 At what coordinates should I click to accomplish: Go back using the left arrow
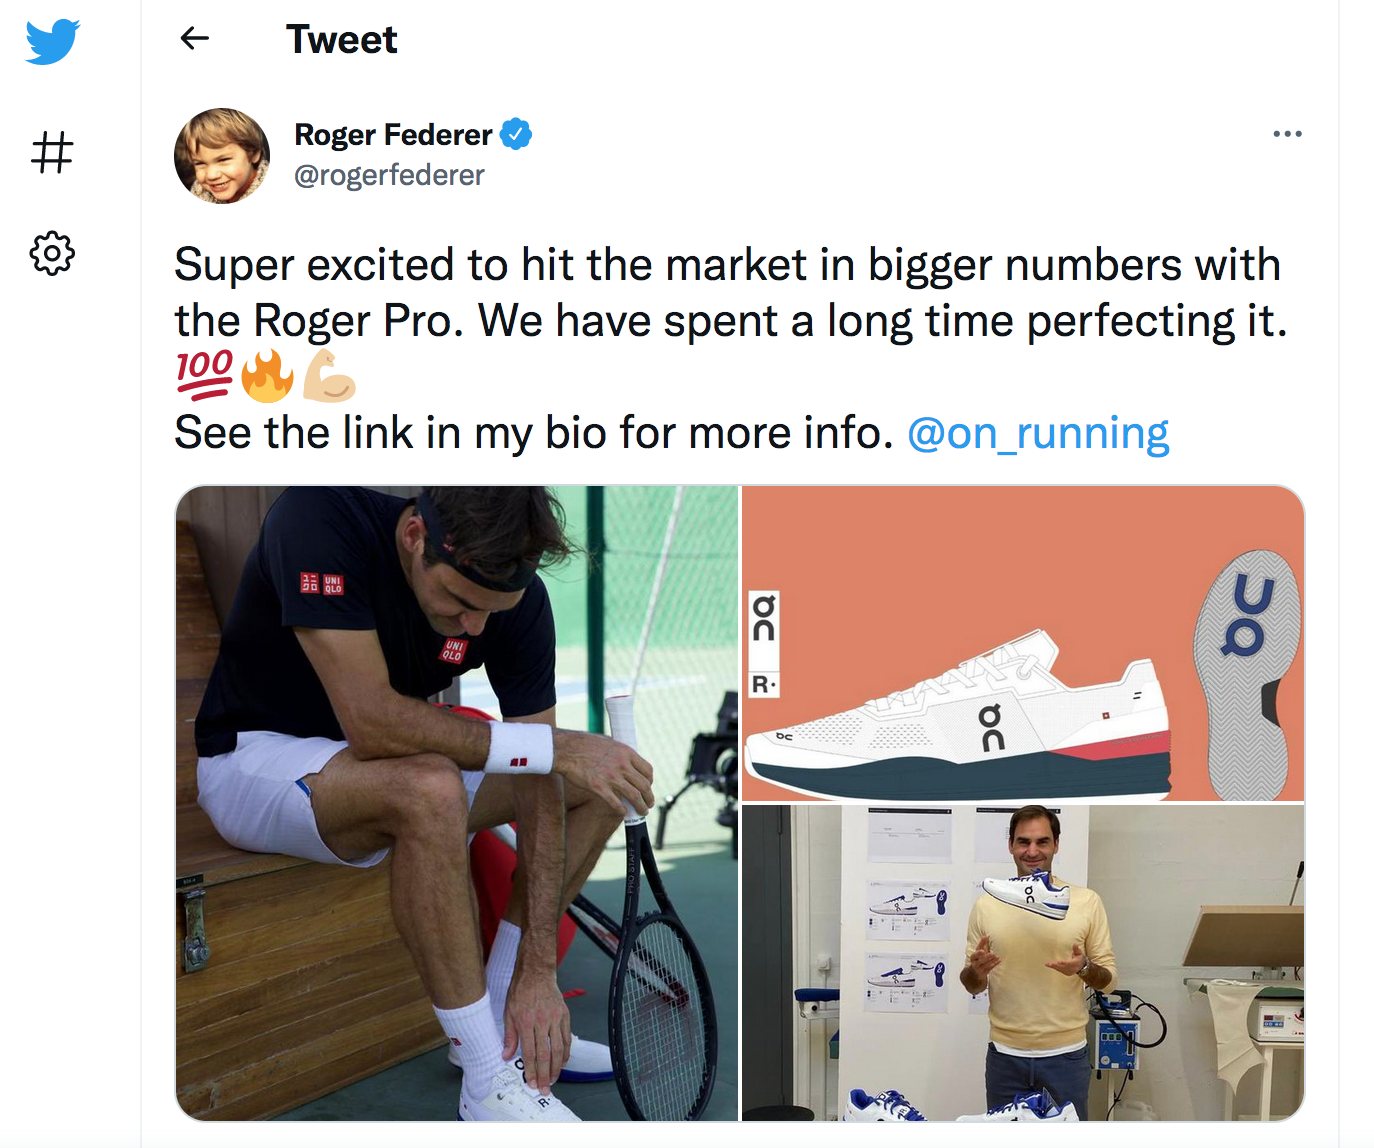pos(194,39)
